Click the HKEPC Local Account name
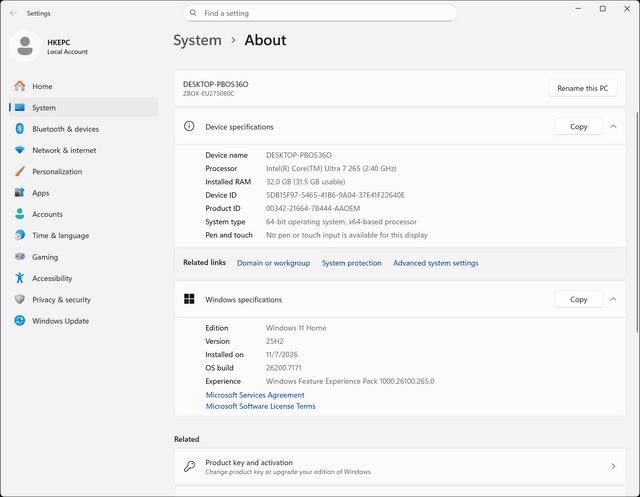The image size is (640, 497). pyautogui.click(x=67, y=47)
